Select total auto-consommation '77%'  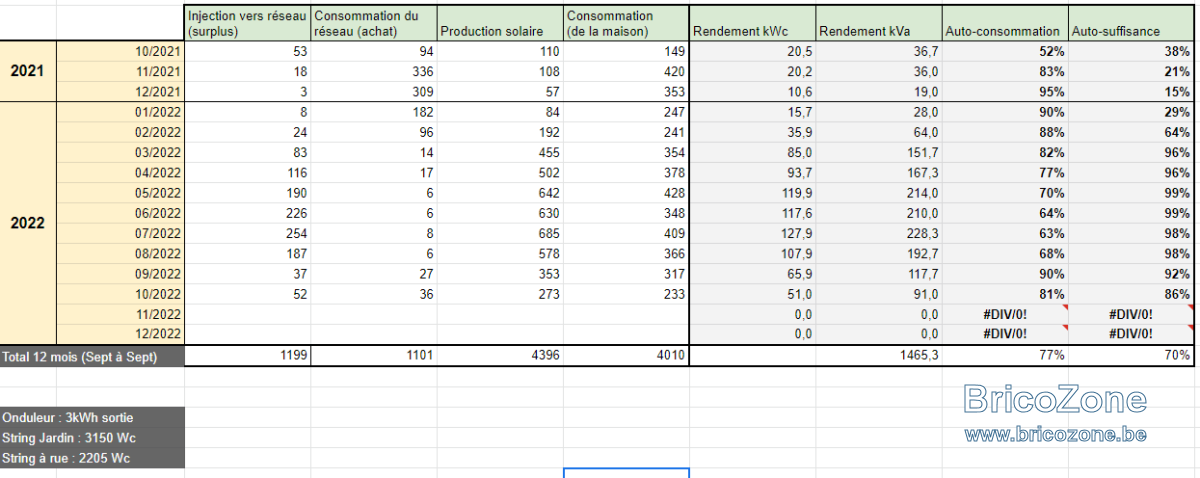[1005, 355]
